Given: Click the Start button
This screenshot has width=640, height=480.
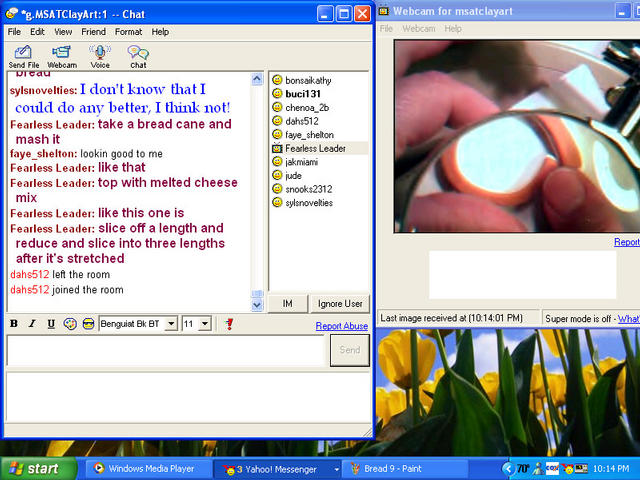Looking at the screenshot, I should pos(39,469).
